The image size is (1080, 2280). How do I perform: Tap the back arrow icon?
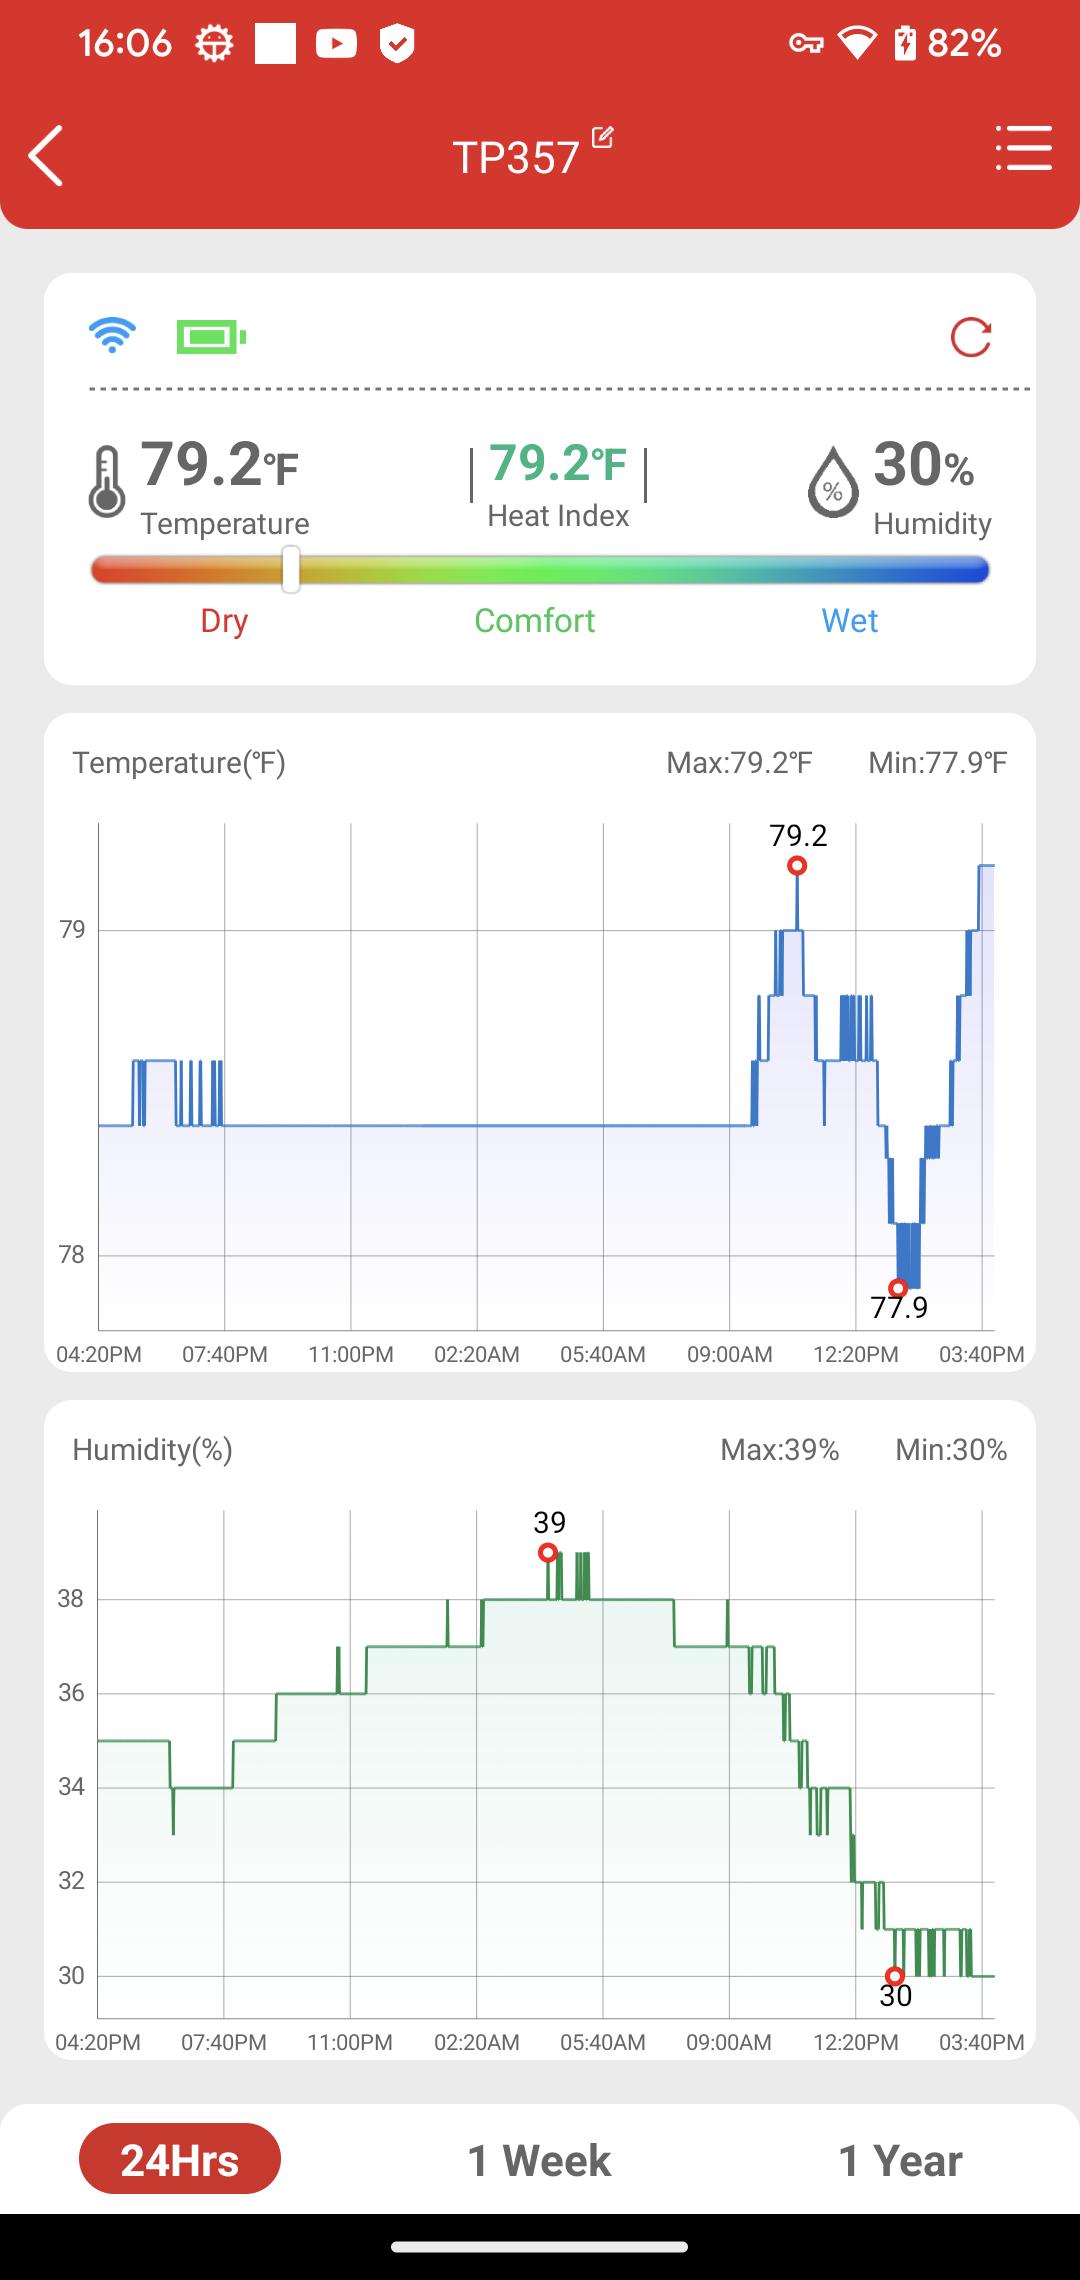pyautogui.click(x=46, y=156)
